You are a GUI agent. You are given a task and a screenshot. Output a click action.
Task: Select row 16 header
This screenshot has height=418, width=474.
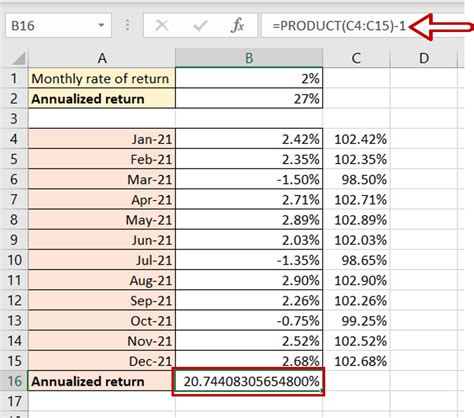[14, 381]
